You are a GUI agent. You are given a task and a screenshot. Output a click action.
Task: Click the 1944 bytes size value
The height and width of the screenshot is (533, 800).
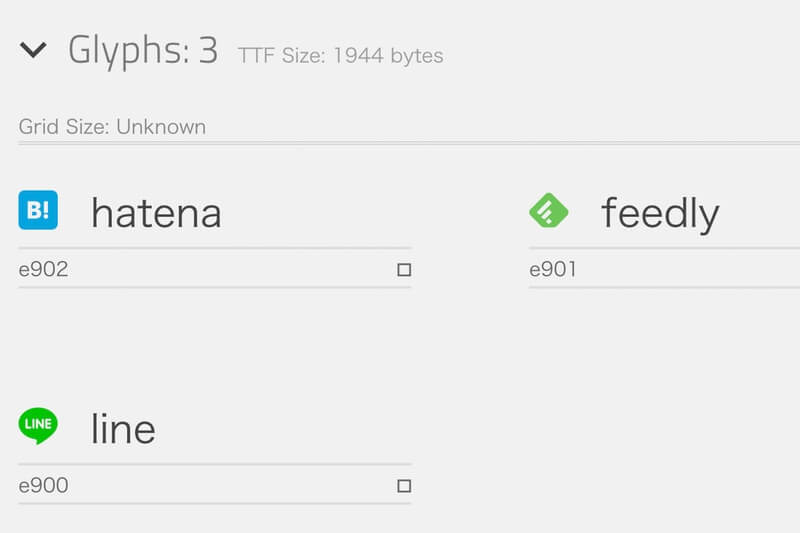point(388,56)
